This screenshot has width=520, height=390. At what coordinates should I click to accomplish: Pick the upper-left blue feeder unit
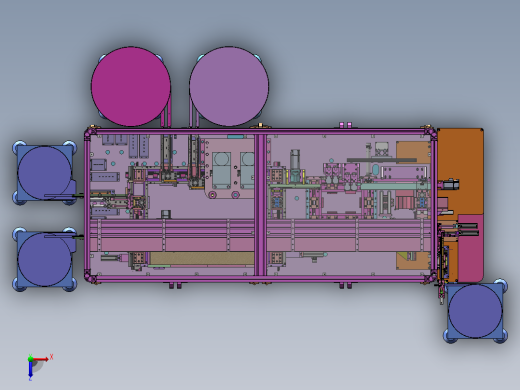click(x=45, y=173)
